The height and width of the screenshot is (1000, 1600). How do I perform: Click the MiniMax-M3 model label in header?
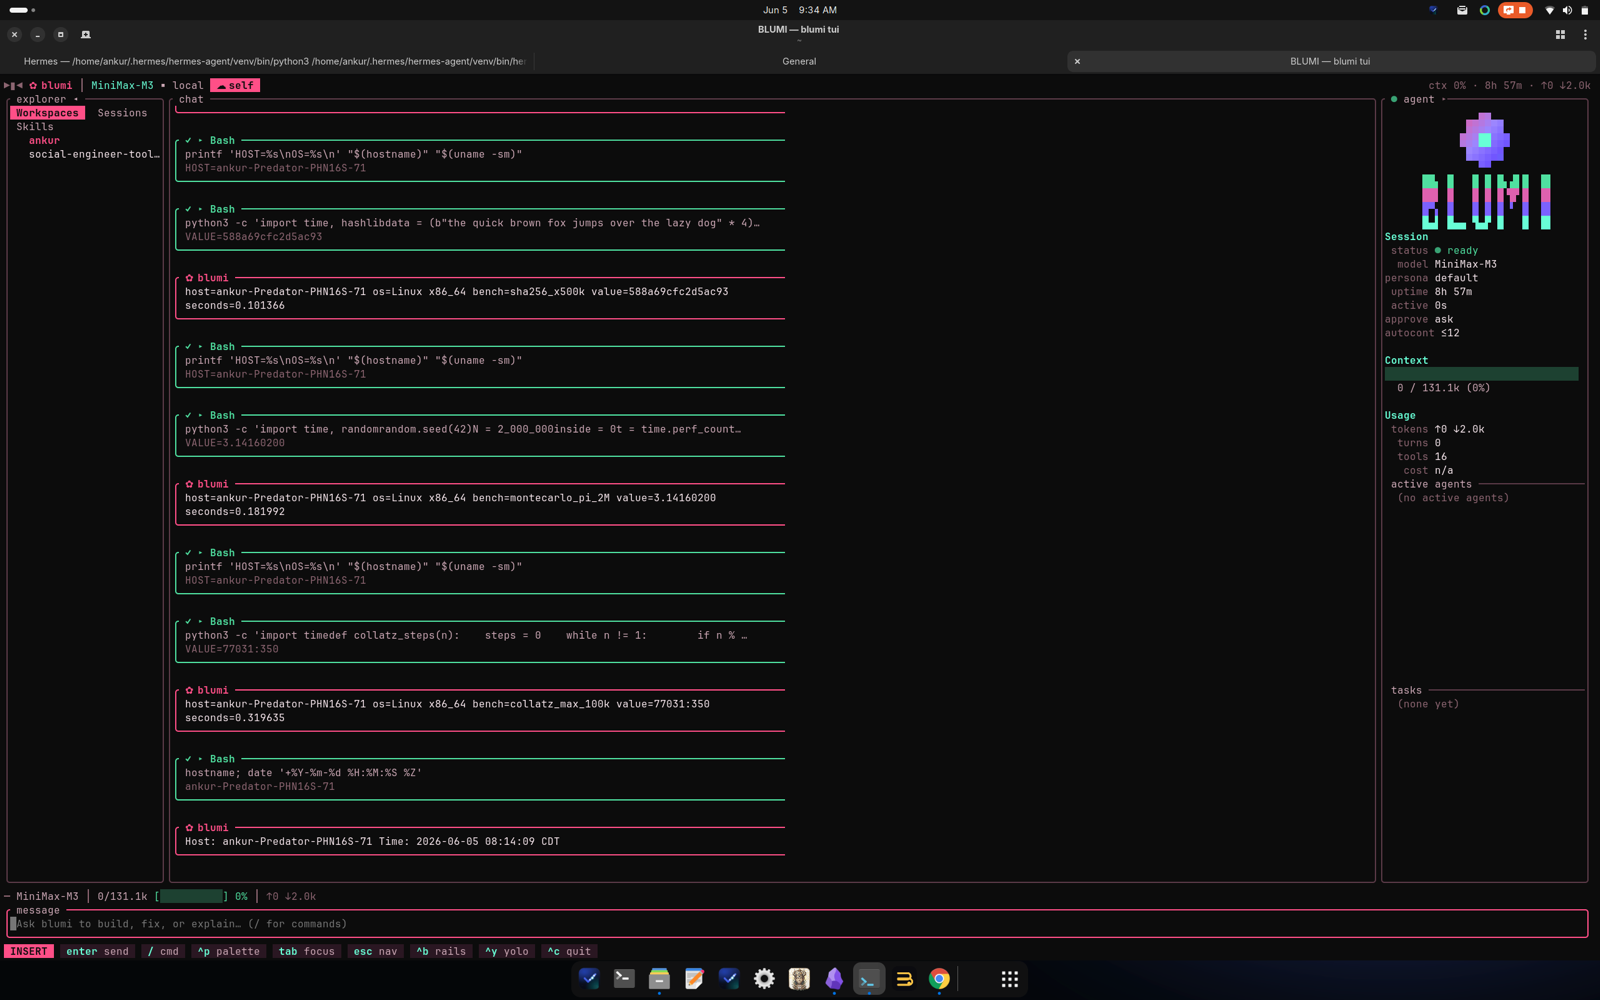click(122, 85)
